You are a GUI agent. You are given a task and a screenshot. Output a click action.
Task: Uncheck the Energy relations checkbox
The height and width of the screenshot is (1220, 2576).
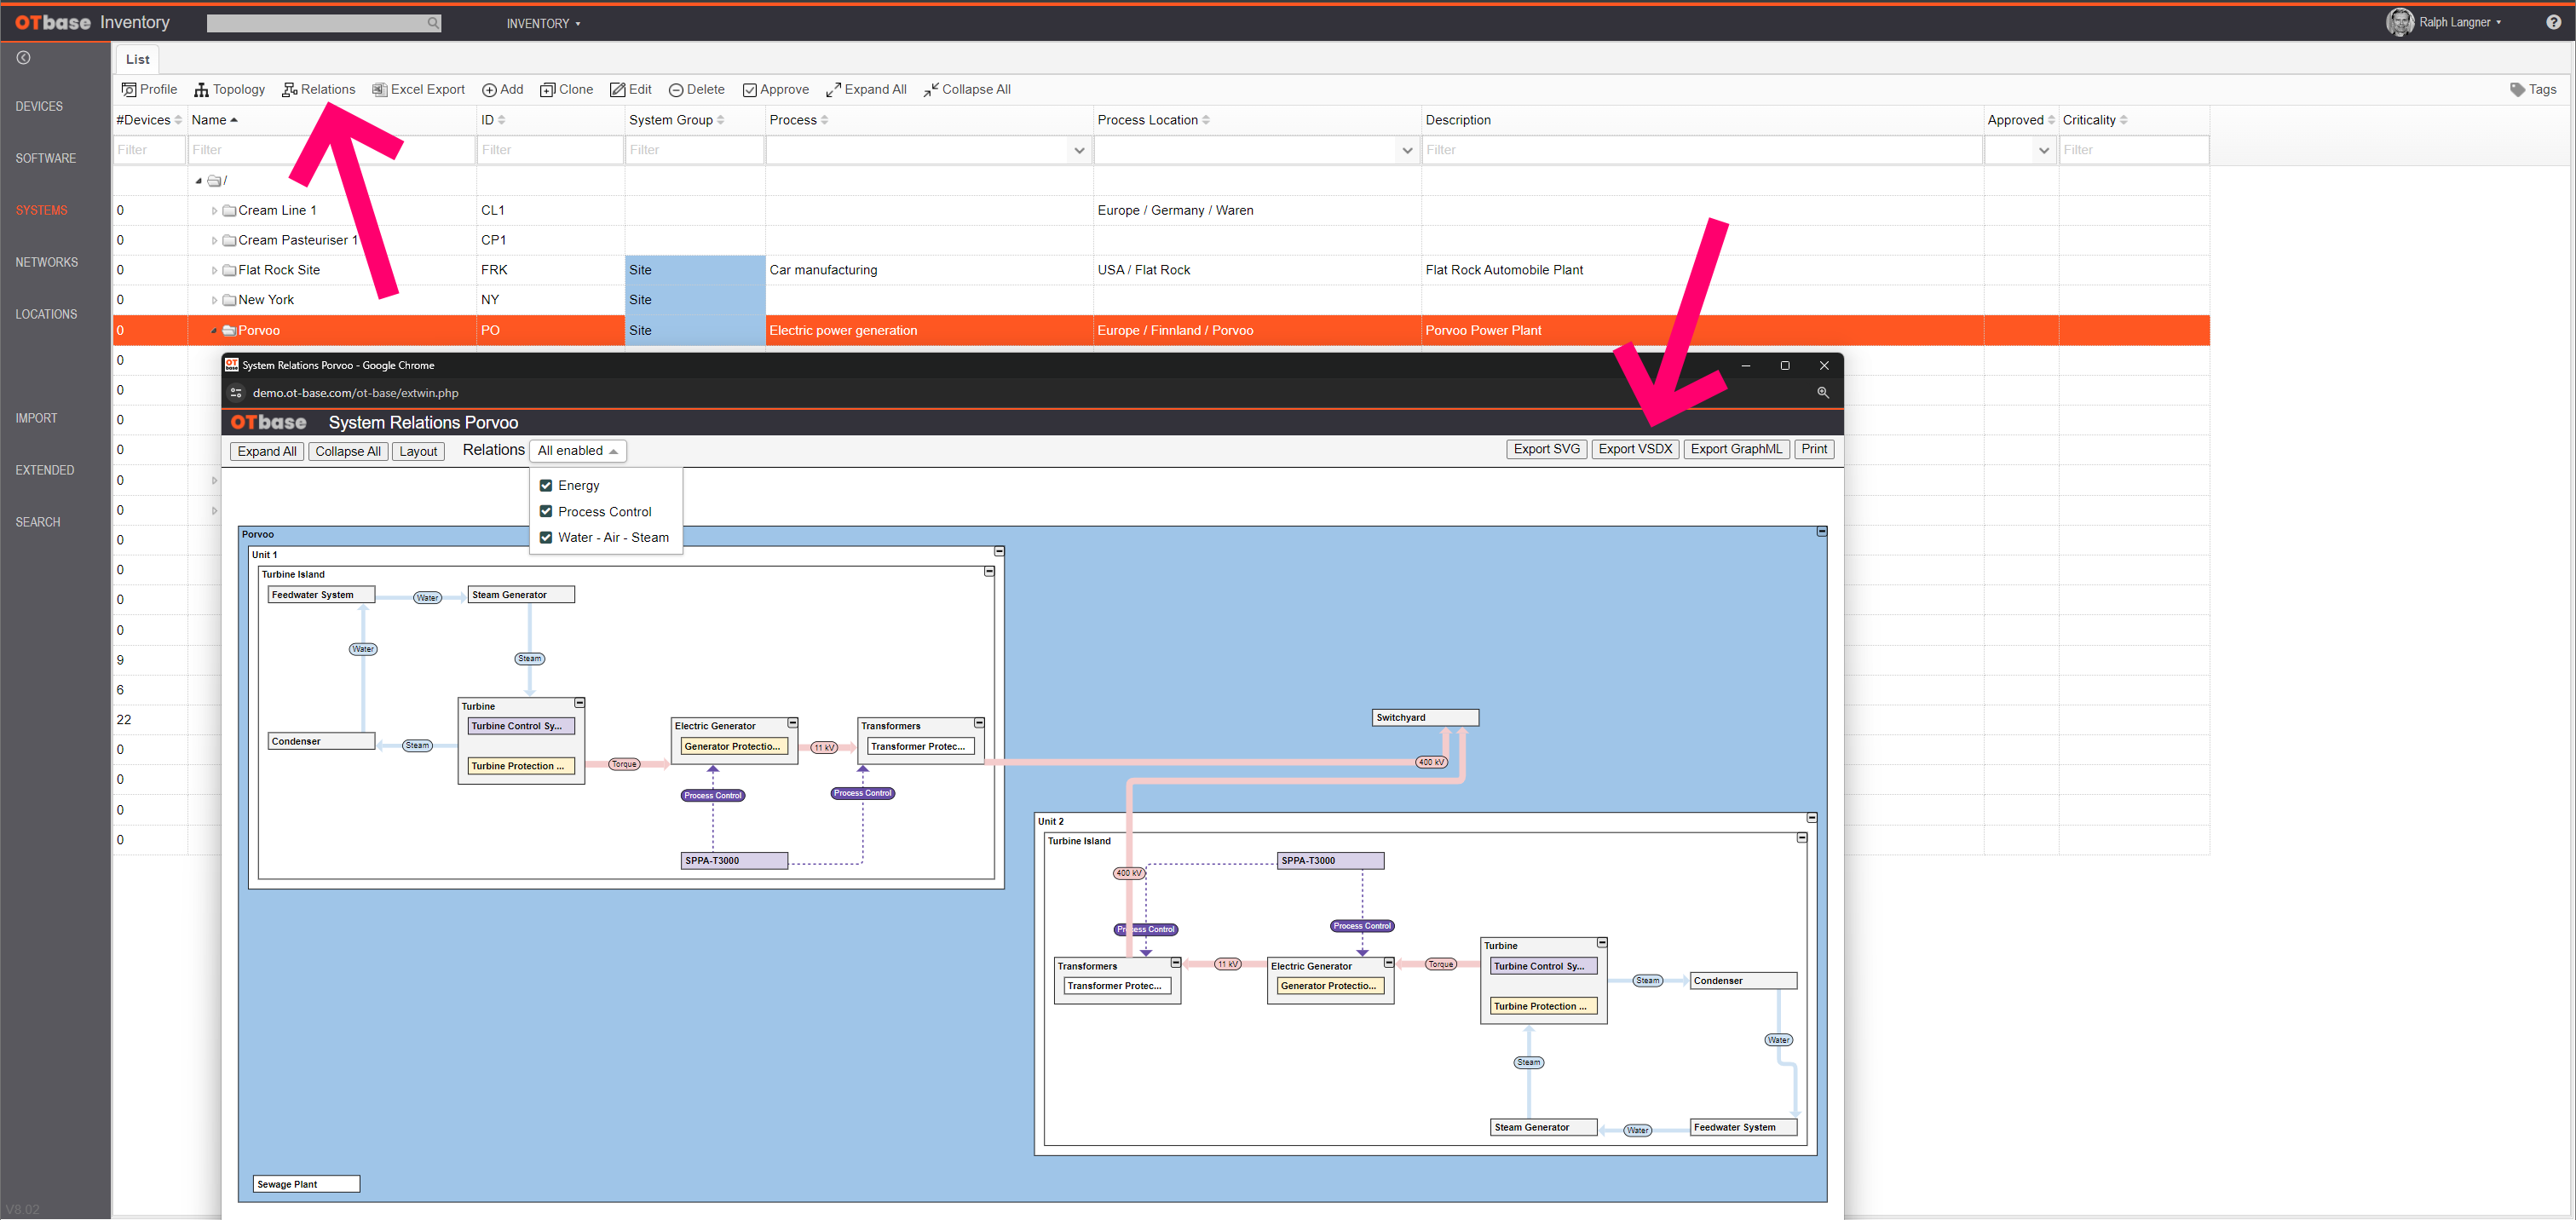(x=546, y=485)
